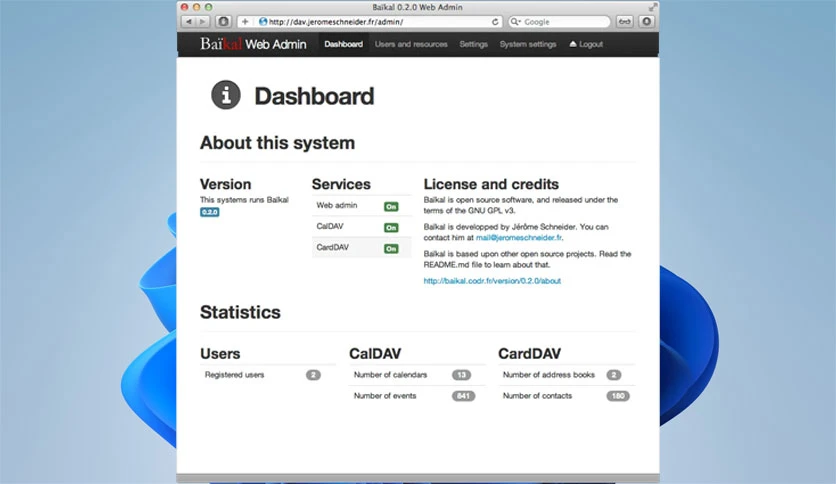Click the eject icon next to Logout

pyautogui.click(x=573, y=44)
